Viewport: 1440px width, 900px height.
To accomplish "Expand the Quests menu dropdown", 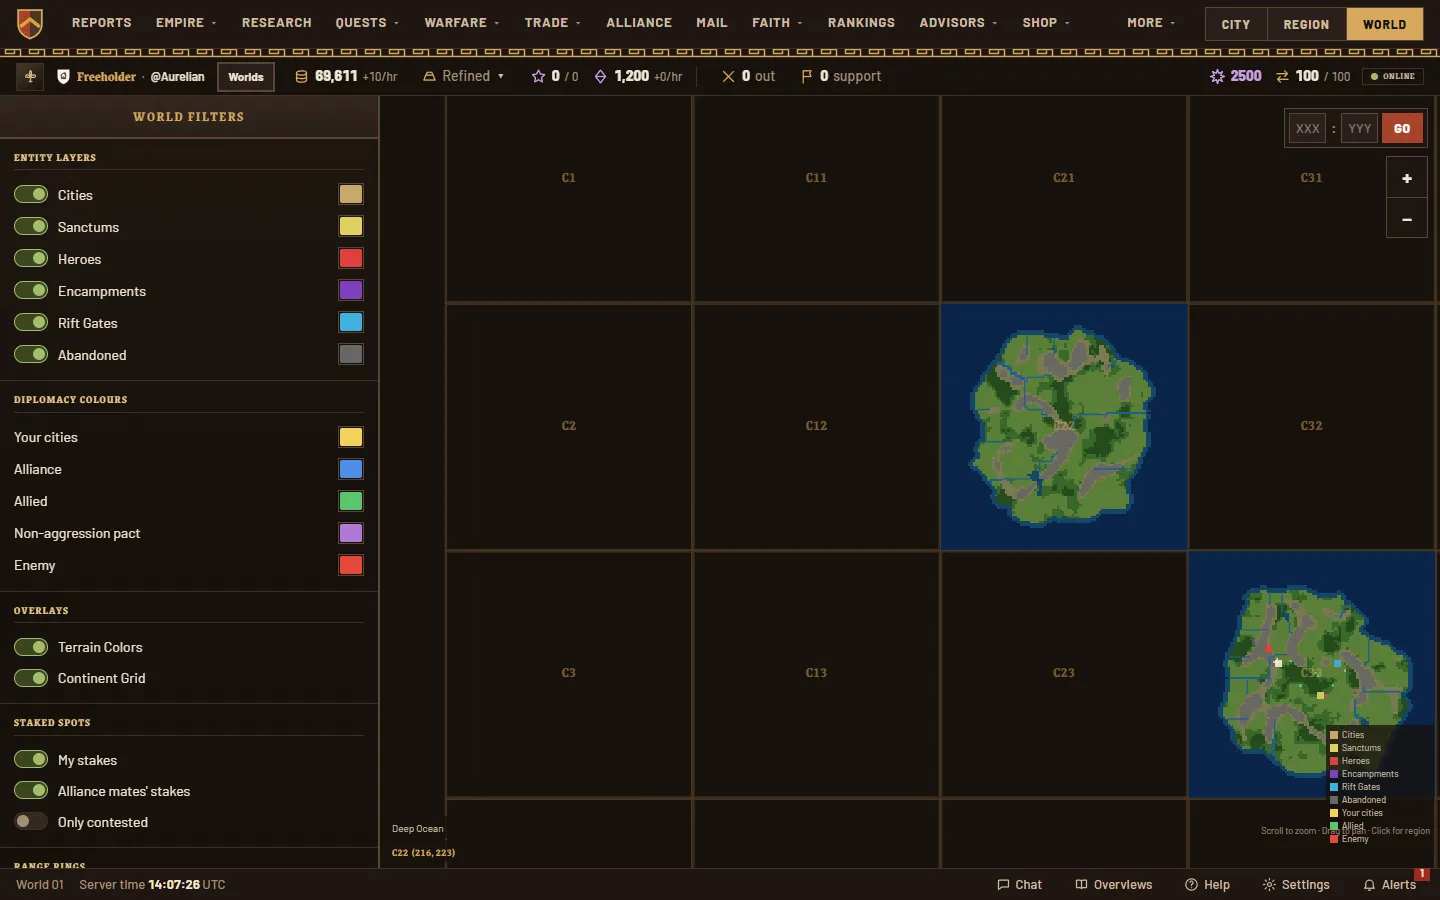I will (x=367, y=22).
